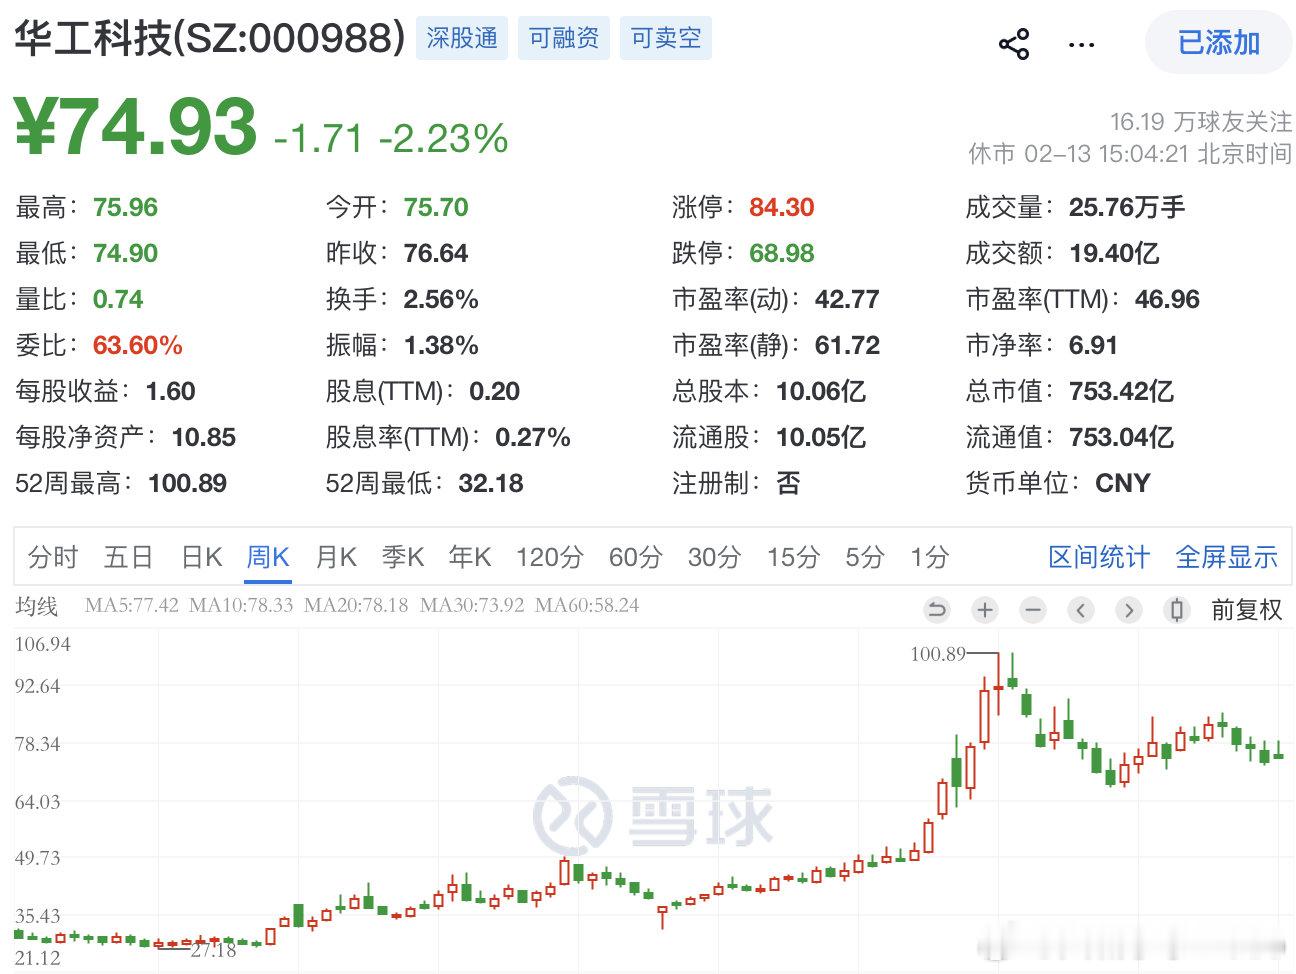The image size is (1296, 974).
Task: Zoom out of the chart with minus icon
Action: 1033,610
